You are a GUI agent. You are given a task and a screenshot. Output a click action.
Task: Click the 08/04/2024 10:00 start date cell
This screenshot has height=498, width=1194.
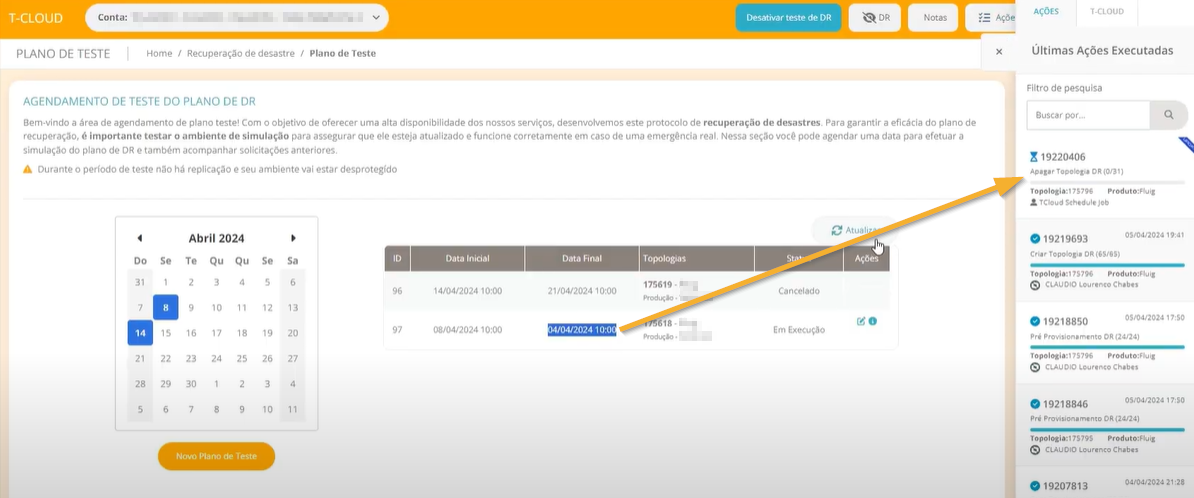coord(468,330)
